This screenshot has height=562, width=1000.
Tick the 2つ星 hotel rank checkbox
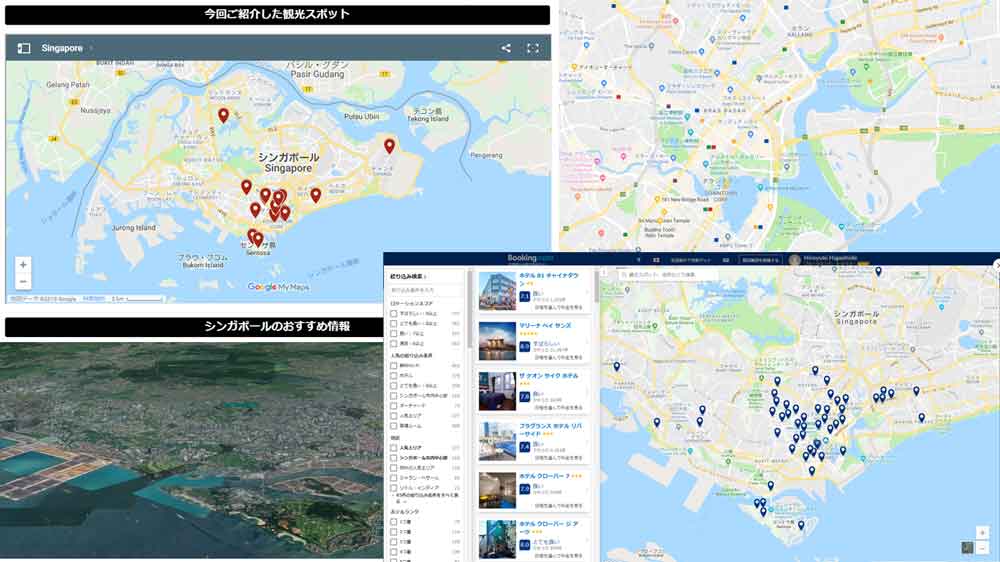coord(393,532)
